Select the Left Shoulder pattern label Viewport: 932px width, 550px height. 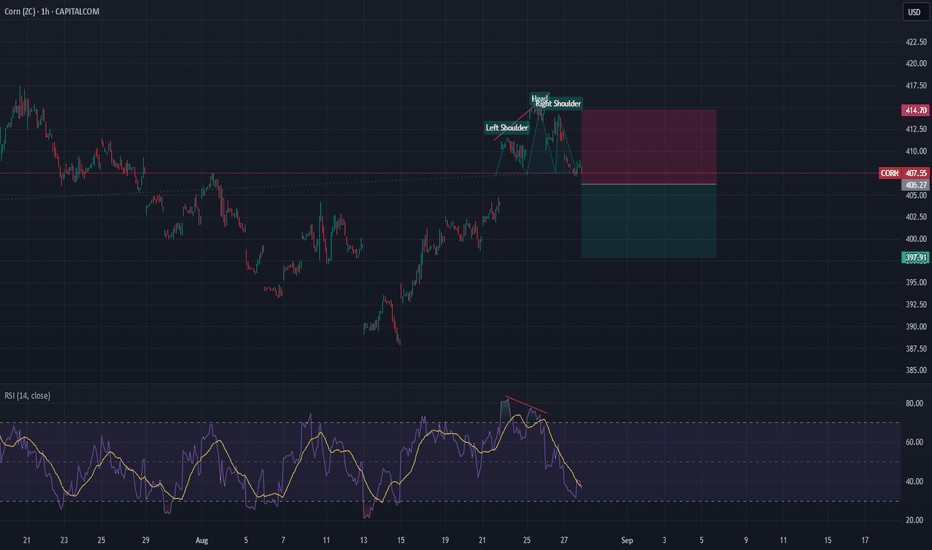(x=507, y=128)
